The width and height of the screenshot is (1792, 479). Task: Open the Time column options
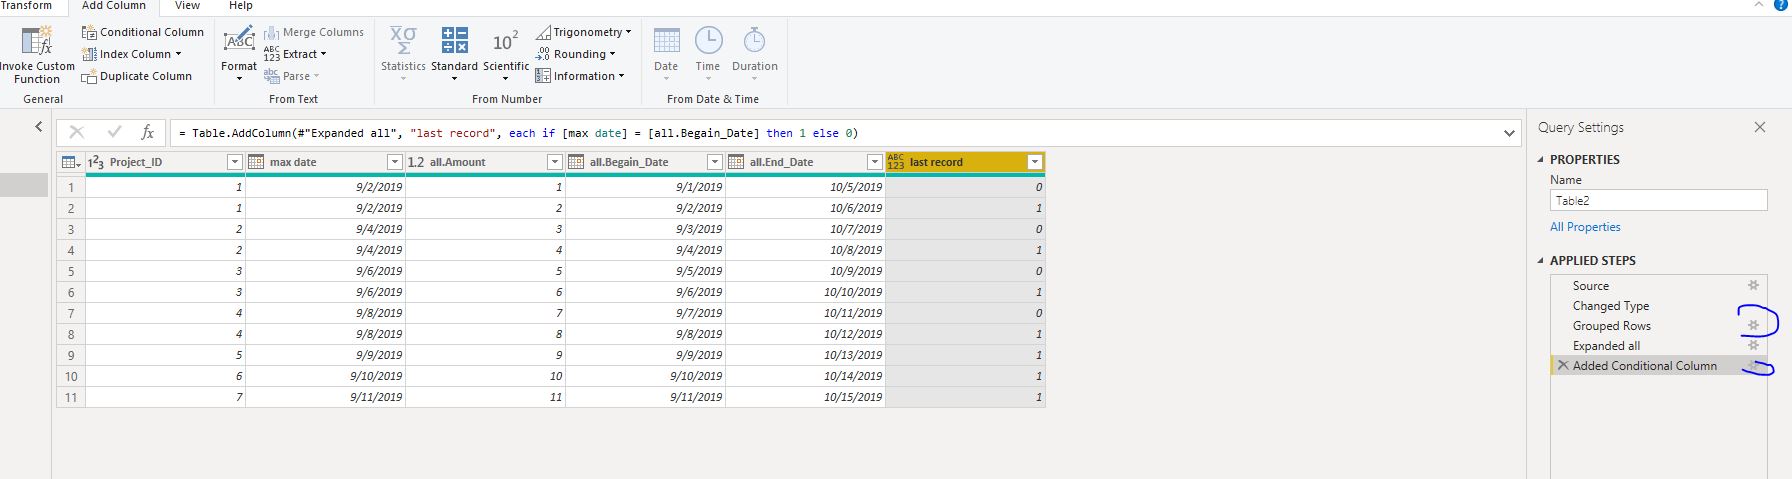tap(708, 53)
